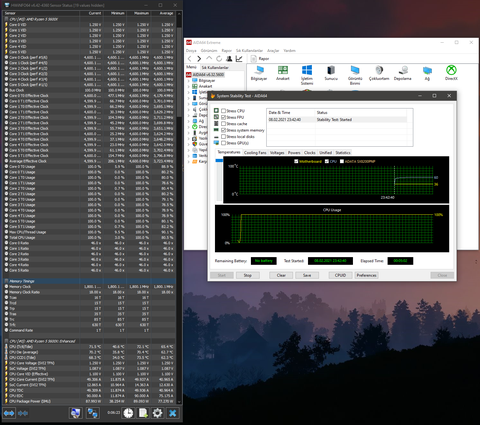Enable Stress cache checkbox
The image size is (480, 425).
(x=224, y=124)
